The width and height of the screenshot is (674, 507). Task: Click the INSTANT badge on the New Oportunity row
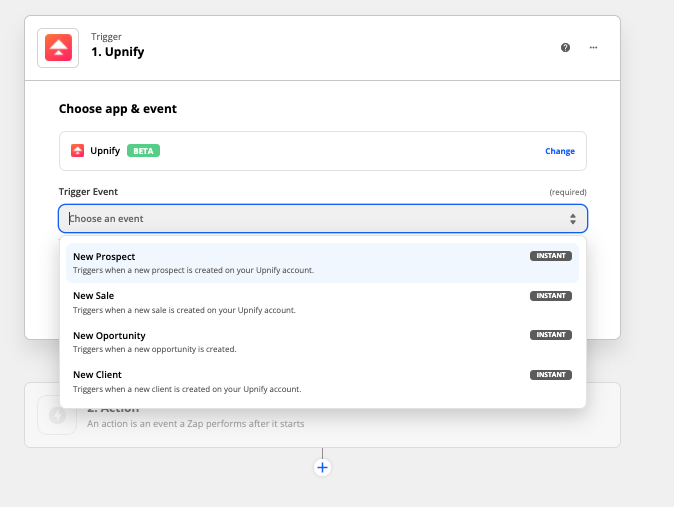coord(551,335)
